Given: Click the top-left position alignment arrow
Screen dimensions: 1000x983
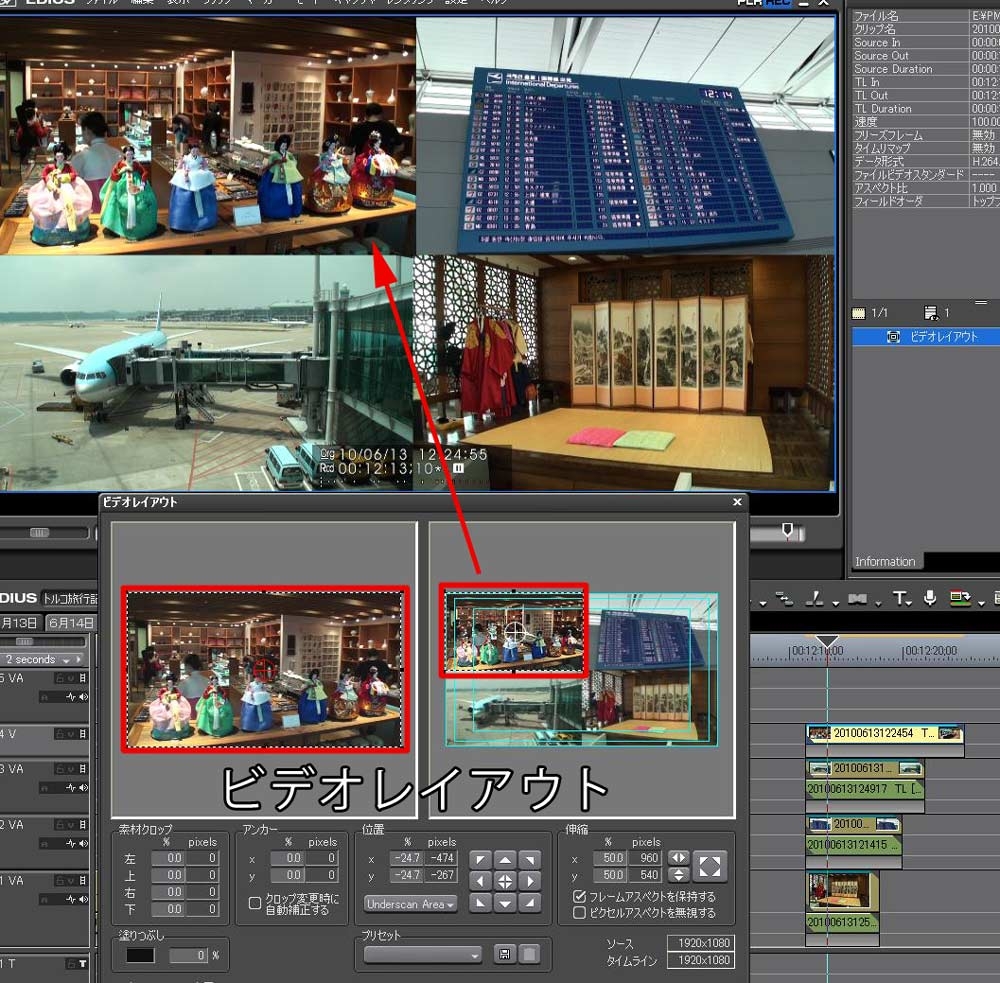Looking at the screenshot, I should 481,859.
